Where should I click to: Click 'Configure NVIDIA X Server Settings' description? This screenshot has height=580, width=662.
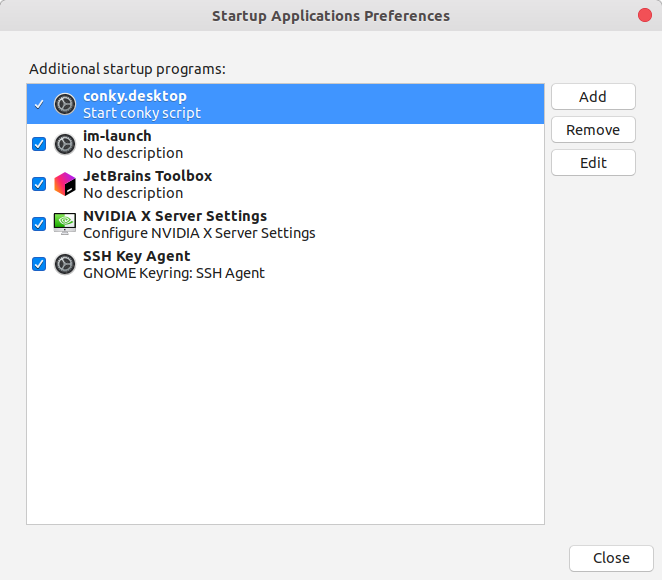click(x=199, y=233)
